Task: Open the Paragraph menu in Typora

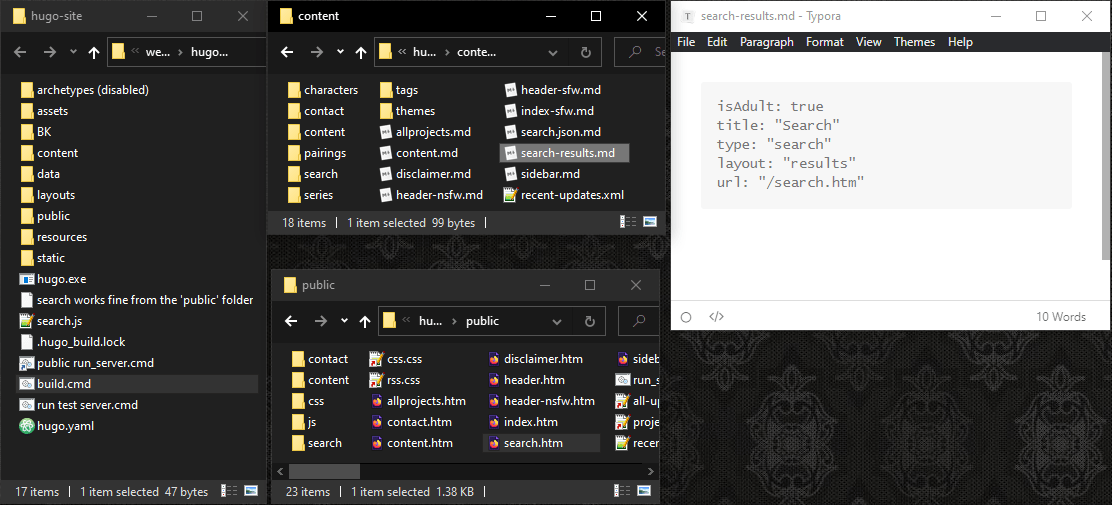Action: tap(766, 42)
